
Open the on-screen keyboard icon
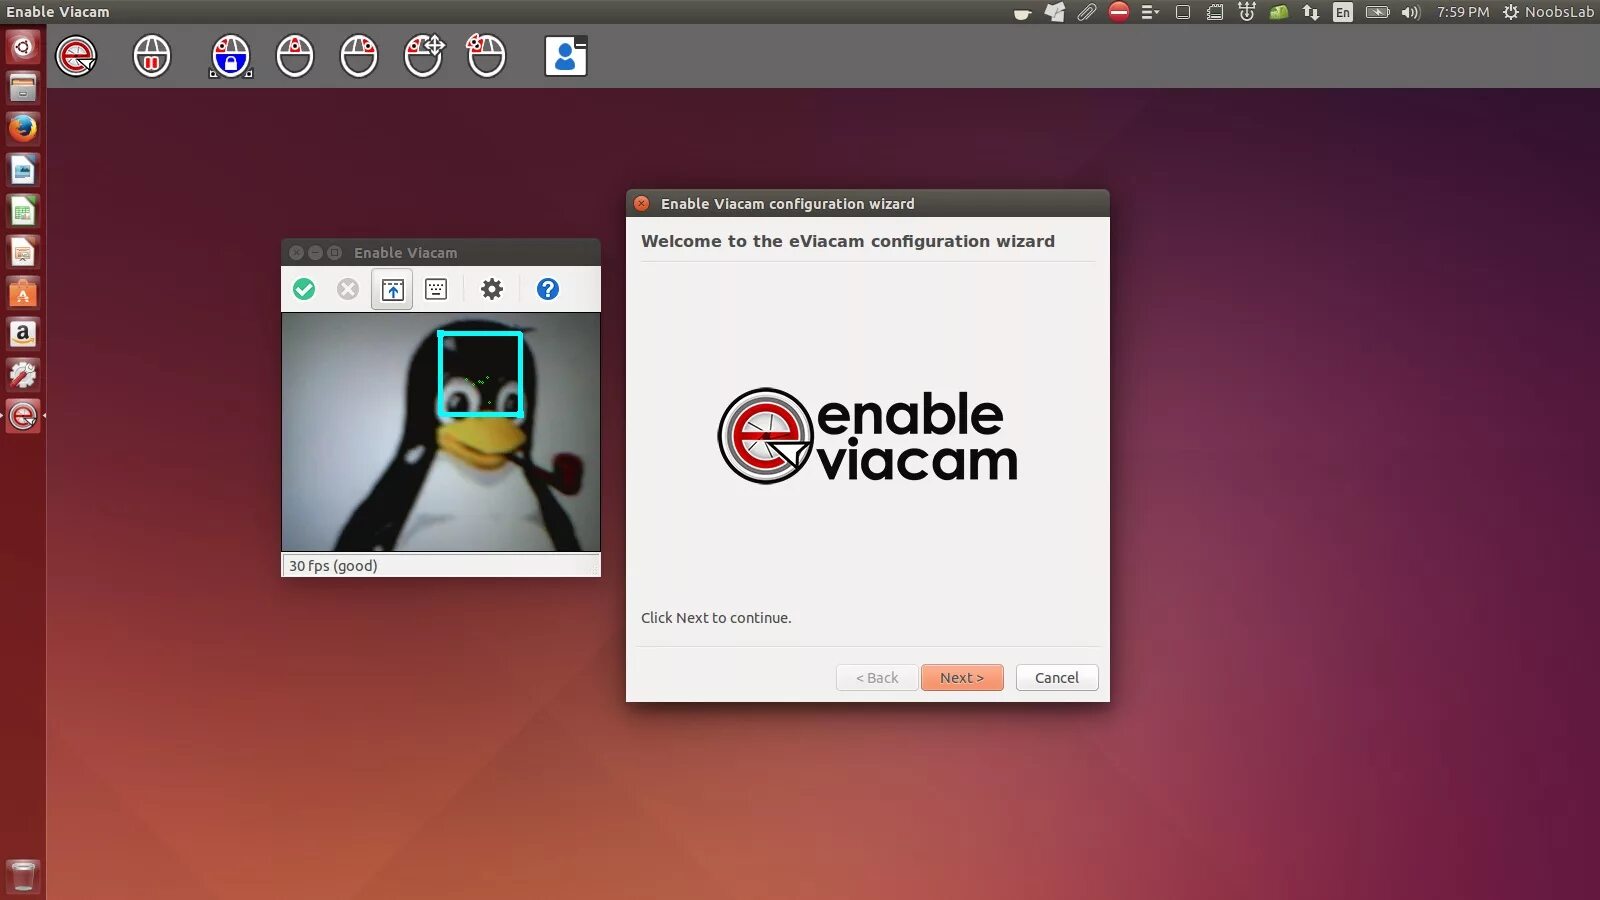(x=436, y=289)
